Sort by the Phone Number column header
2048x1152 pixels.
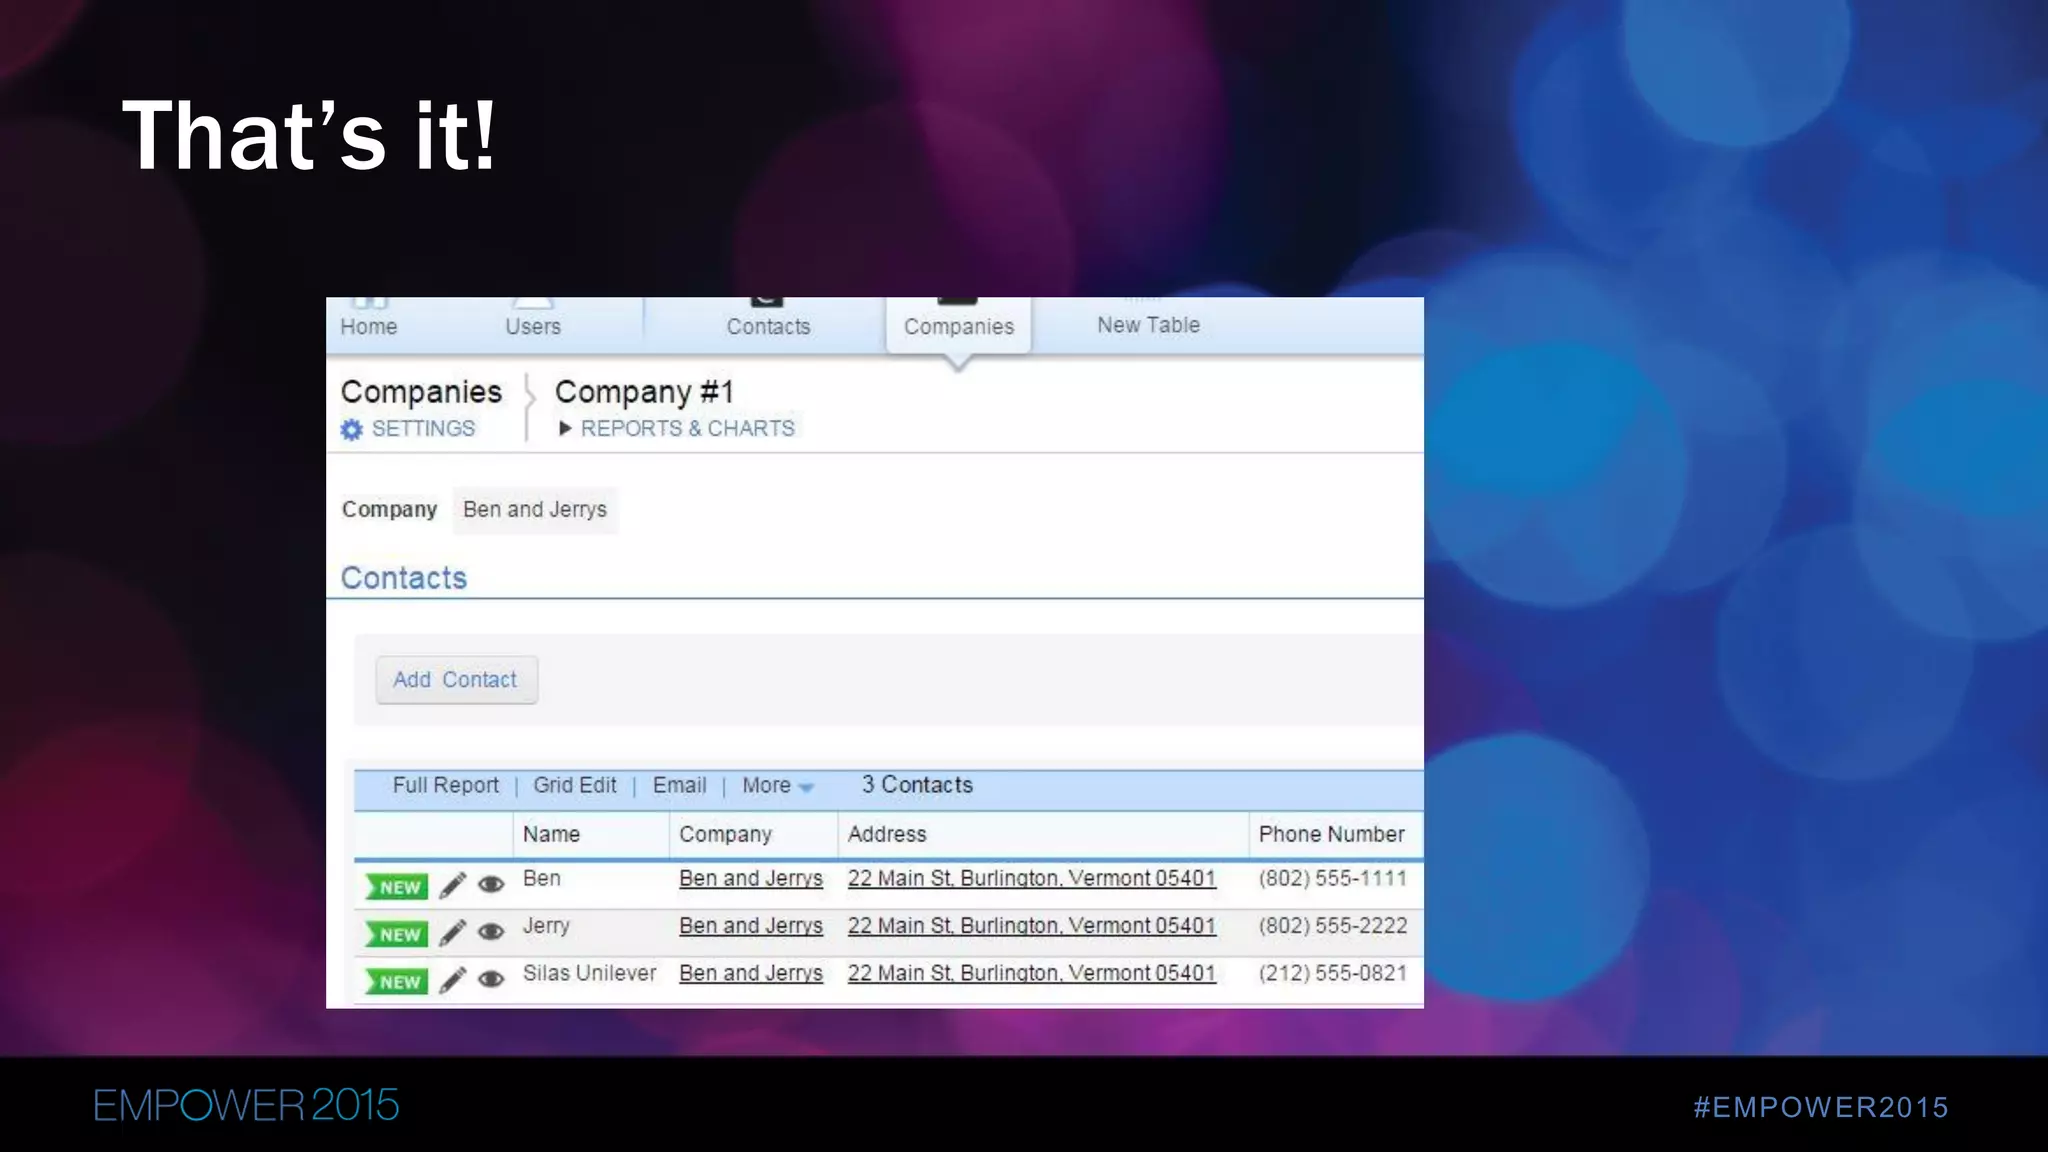click(x=1331, y=834)
